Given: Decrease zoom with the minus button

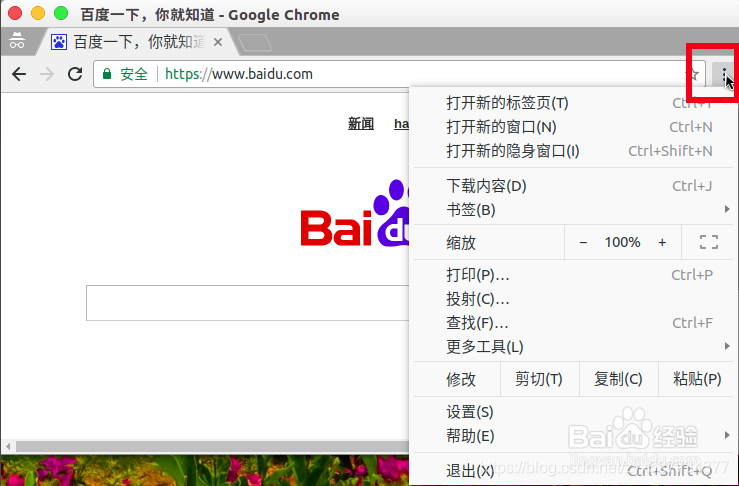Looking at the screenshot, I should [x=583, y=242].
